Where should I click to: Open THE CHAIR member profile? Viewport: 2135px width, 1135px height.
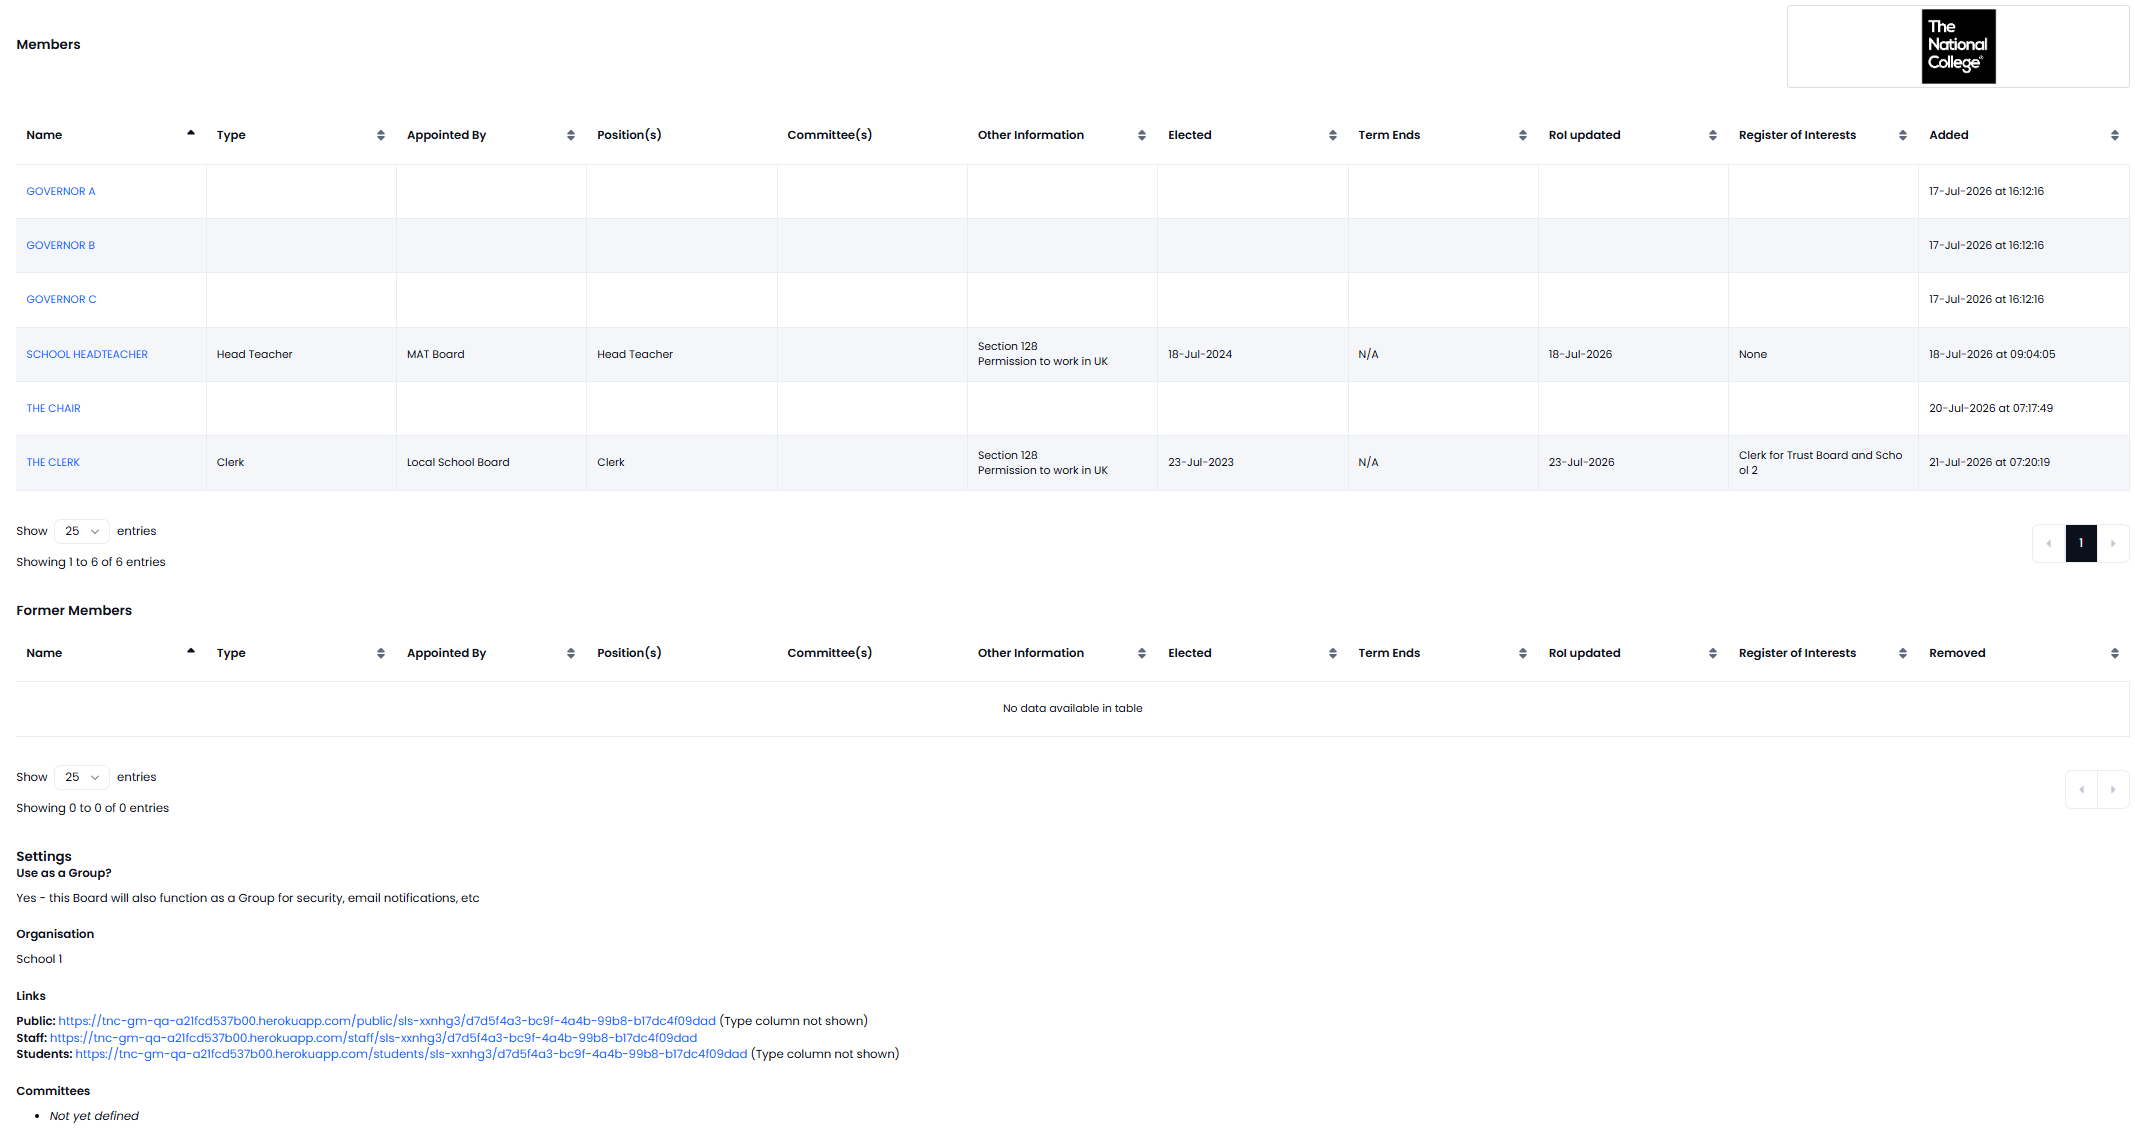[x=53, y=408]
